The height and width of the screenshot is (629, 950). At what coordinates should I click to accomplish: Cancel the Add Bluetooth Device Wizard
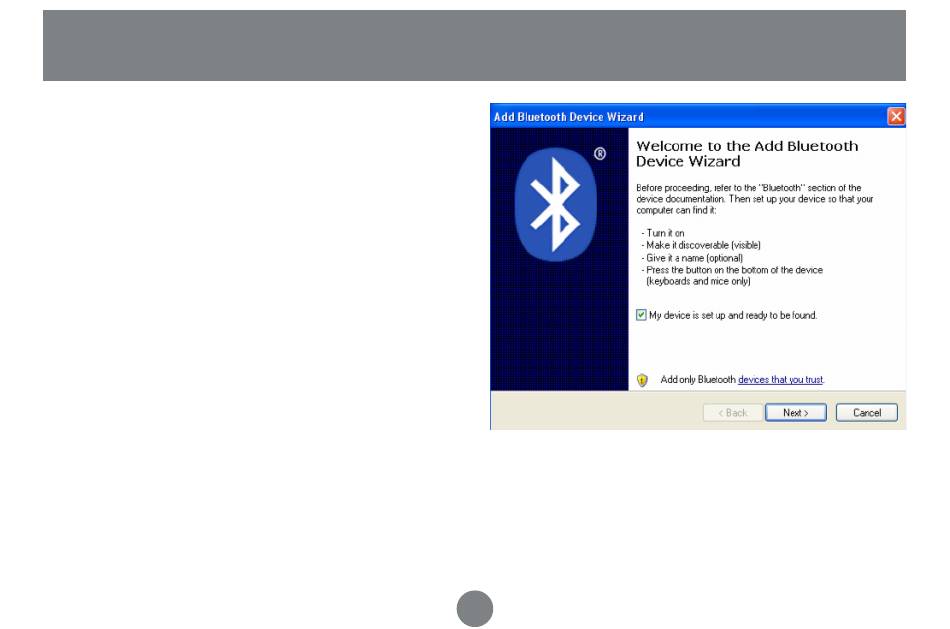[x=866, y=413]
